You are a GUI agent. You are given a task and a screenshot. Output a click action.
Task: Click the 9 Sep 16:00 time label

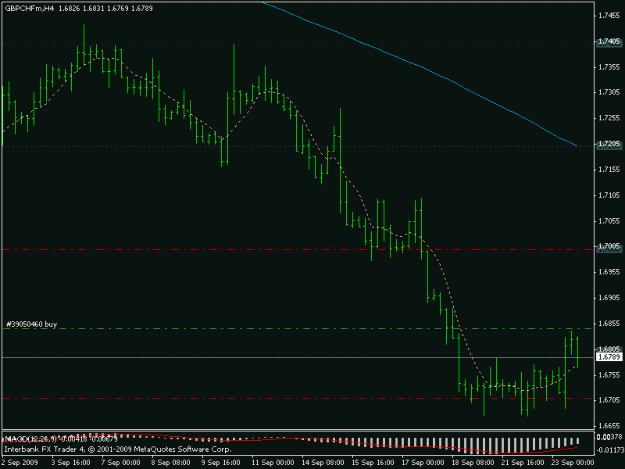coord(220,463)
